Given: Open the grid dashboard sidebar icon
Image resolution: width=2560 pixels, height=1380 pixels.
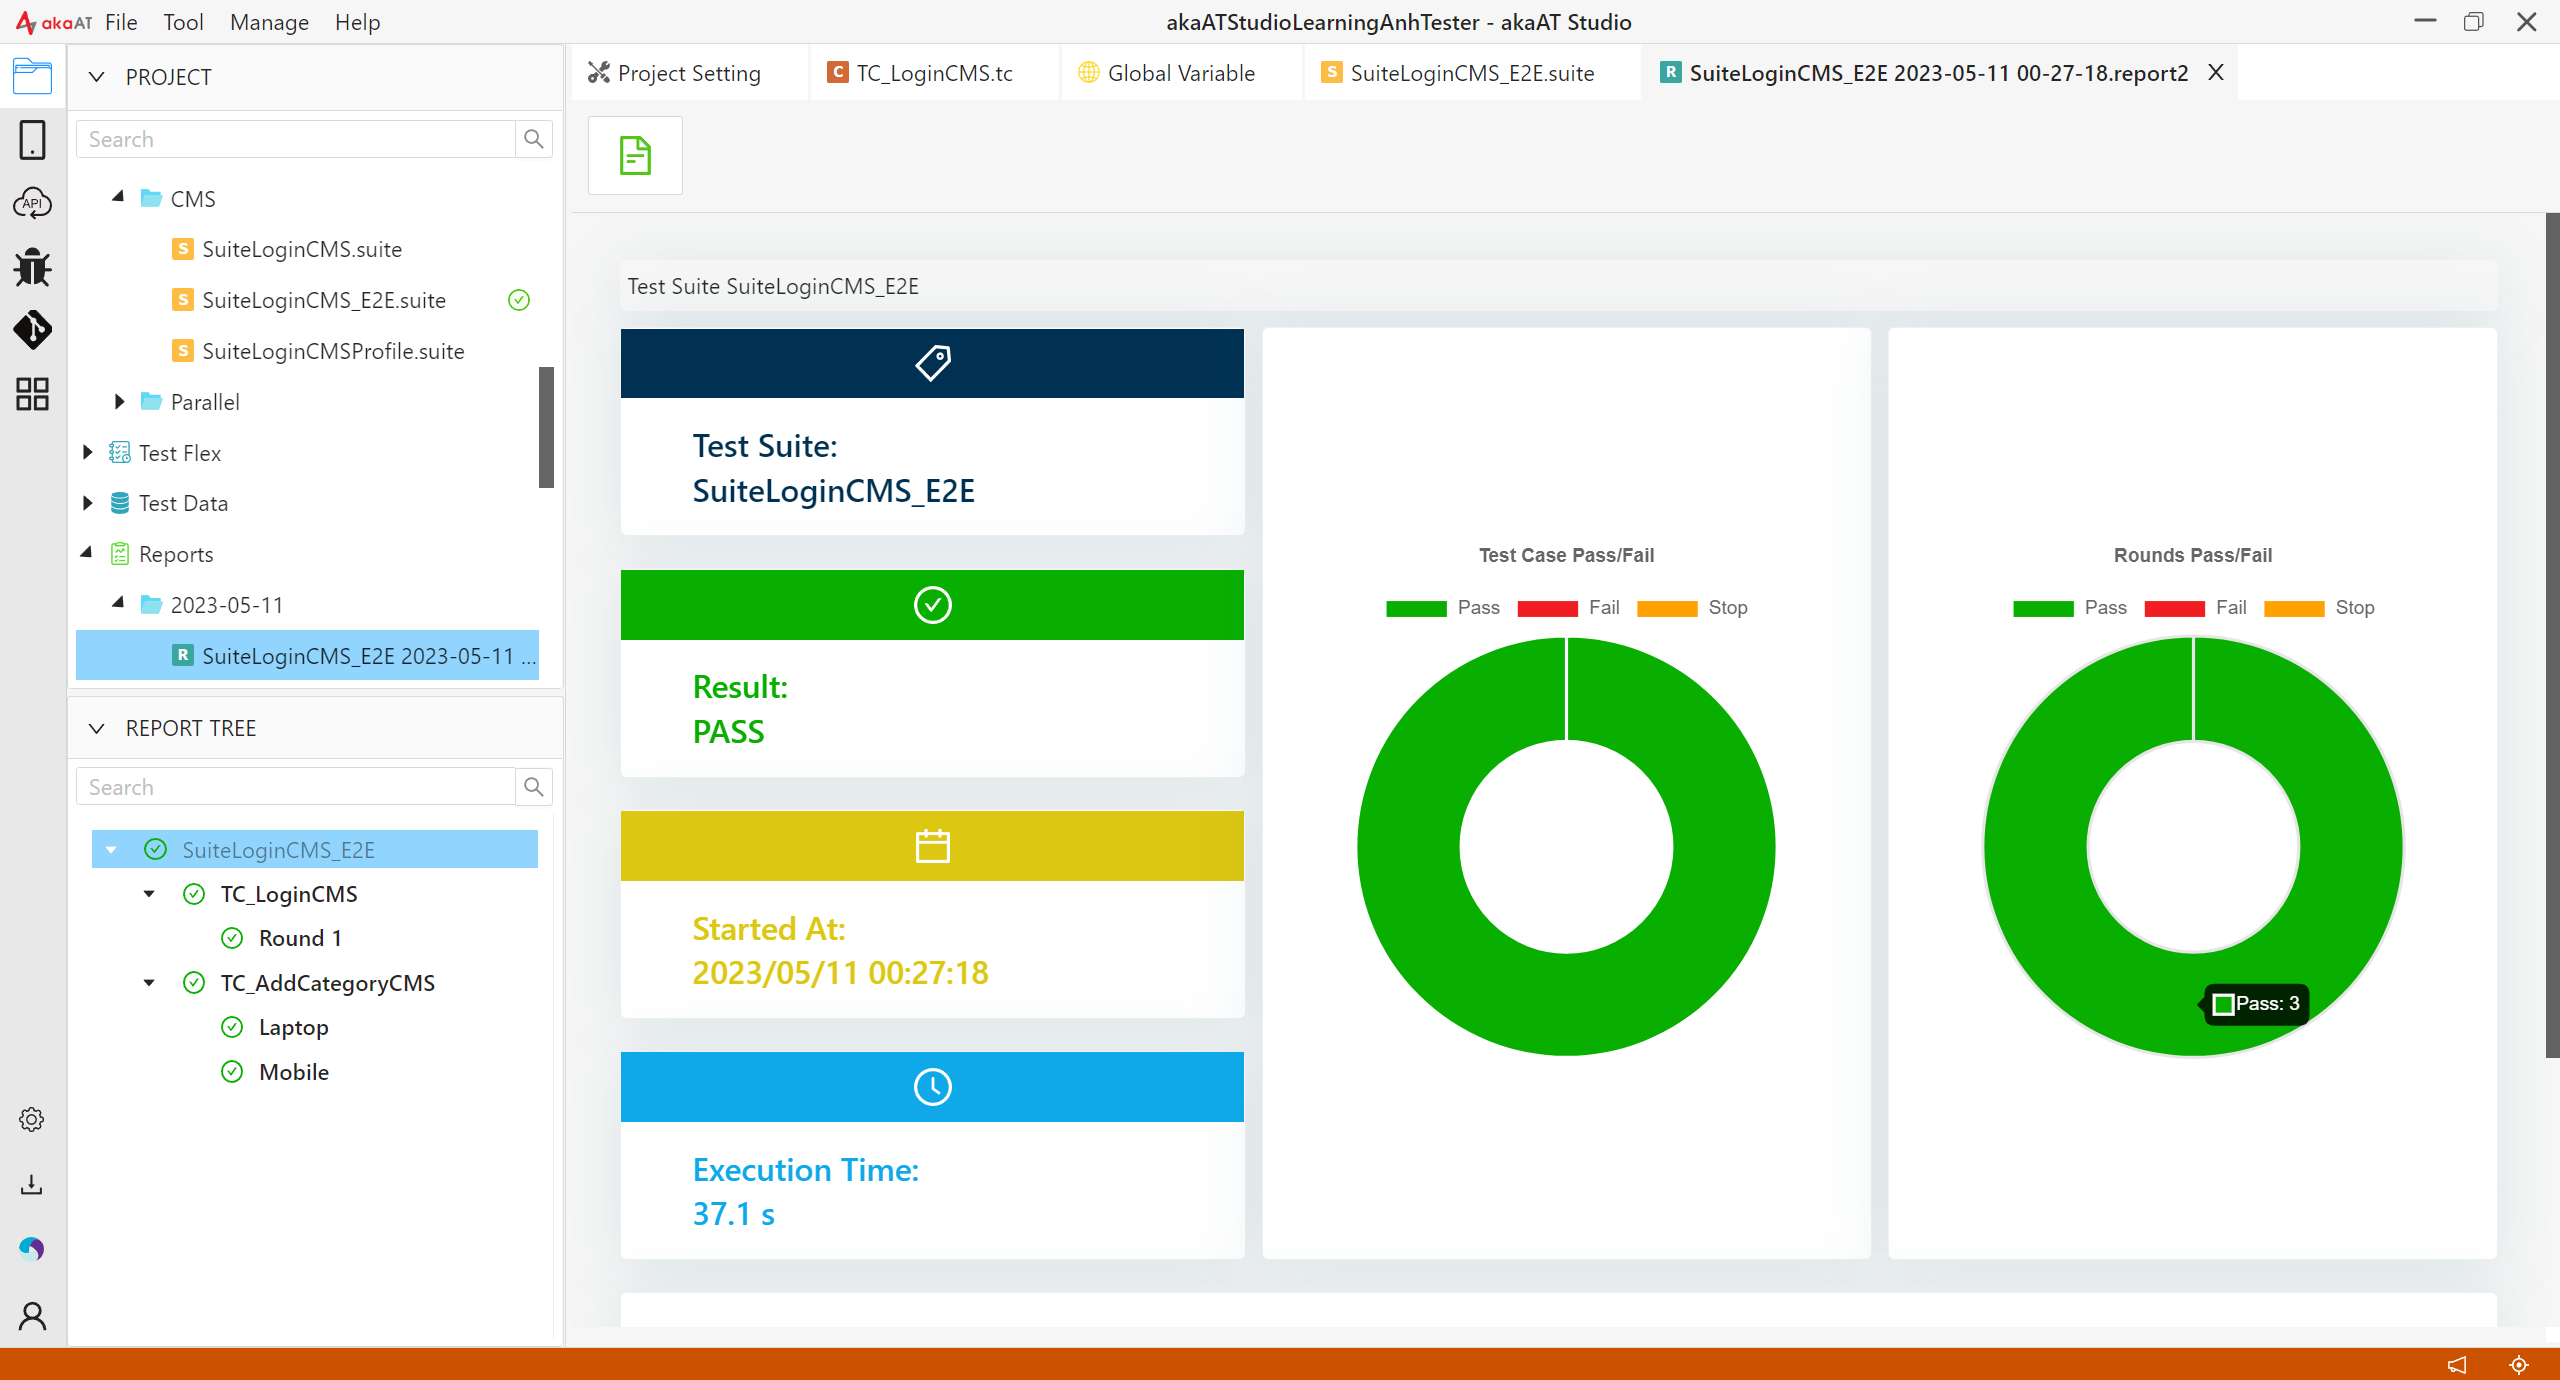Looking at the screenshot, I should [32, 394].
